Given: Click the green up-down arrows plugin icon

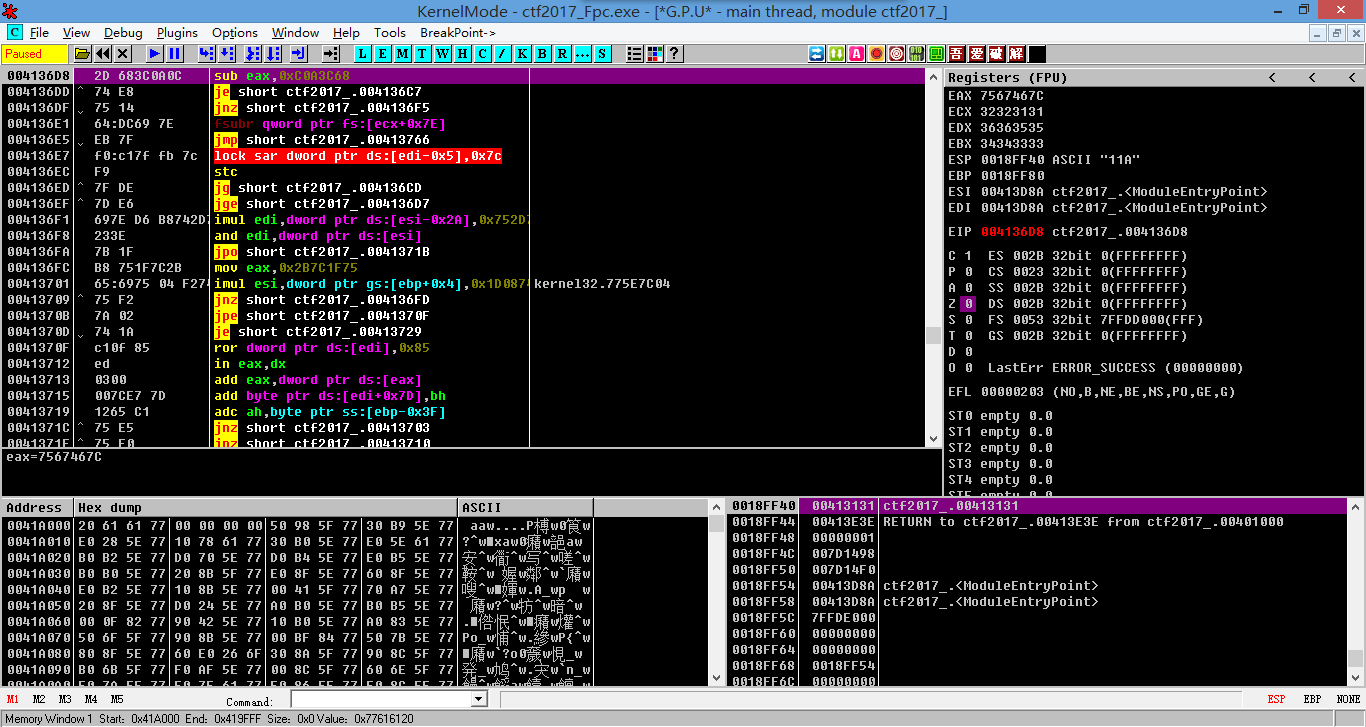Looking at the screenshot, I should pos(836,53).
